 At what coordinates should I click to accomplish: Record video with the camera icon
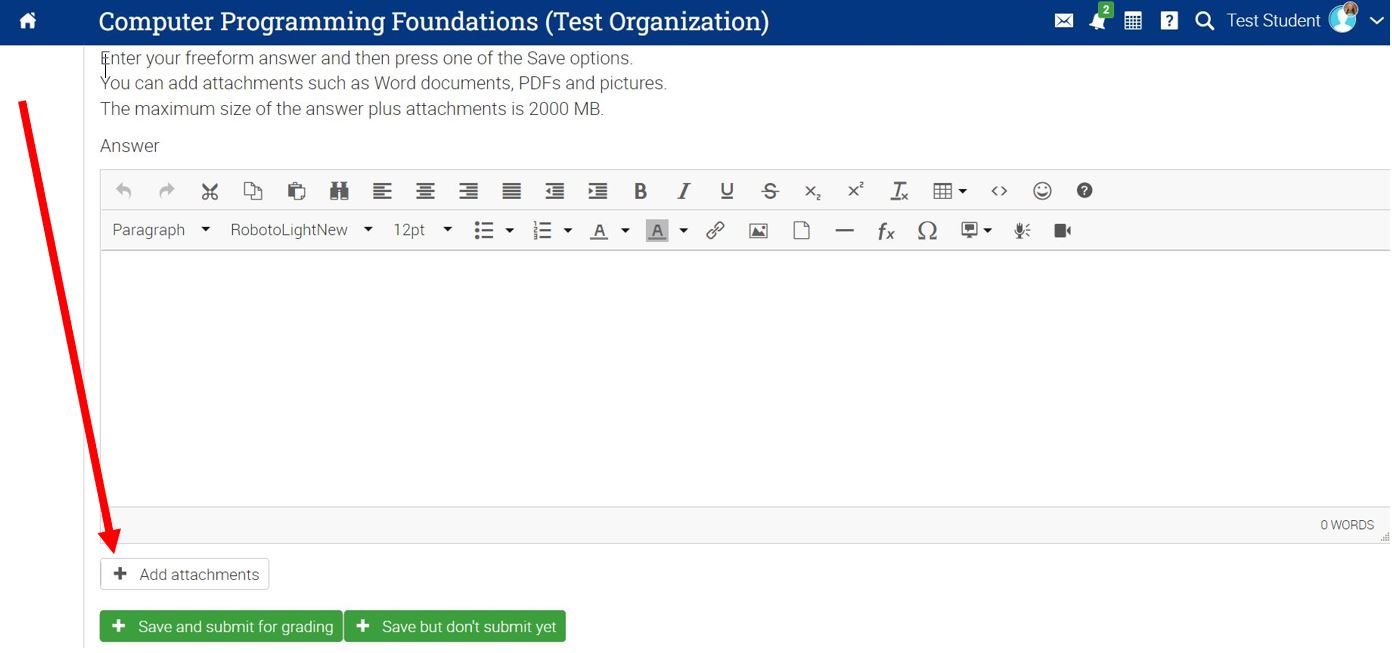(x=1062, y=231)
